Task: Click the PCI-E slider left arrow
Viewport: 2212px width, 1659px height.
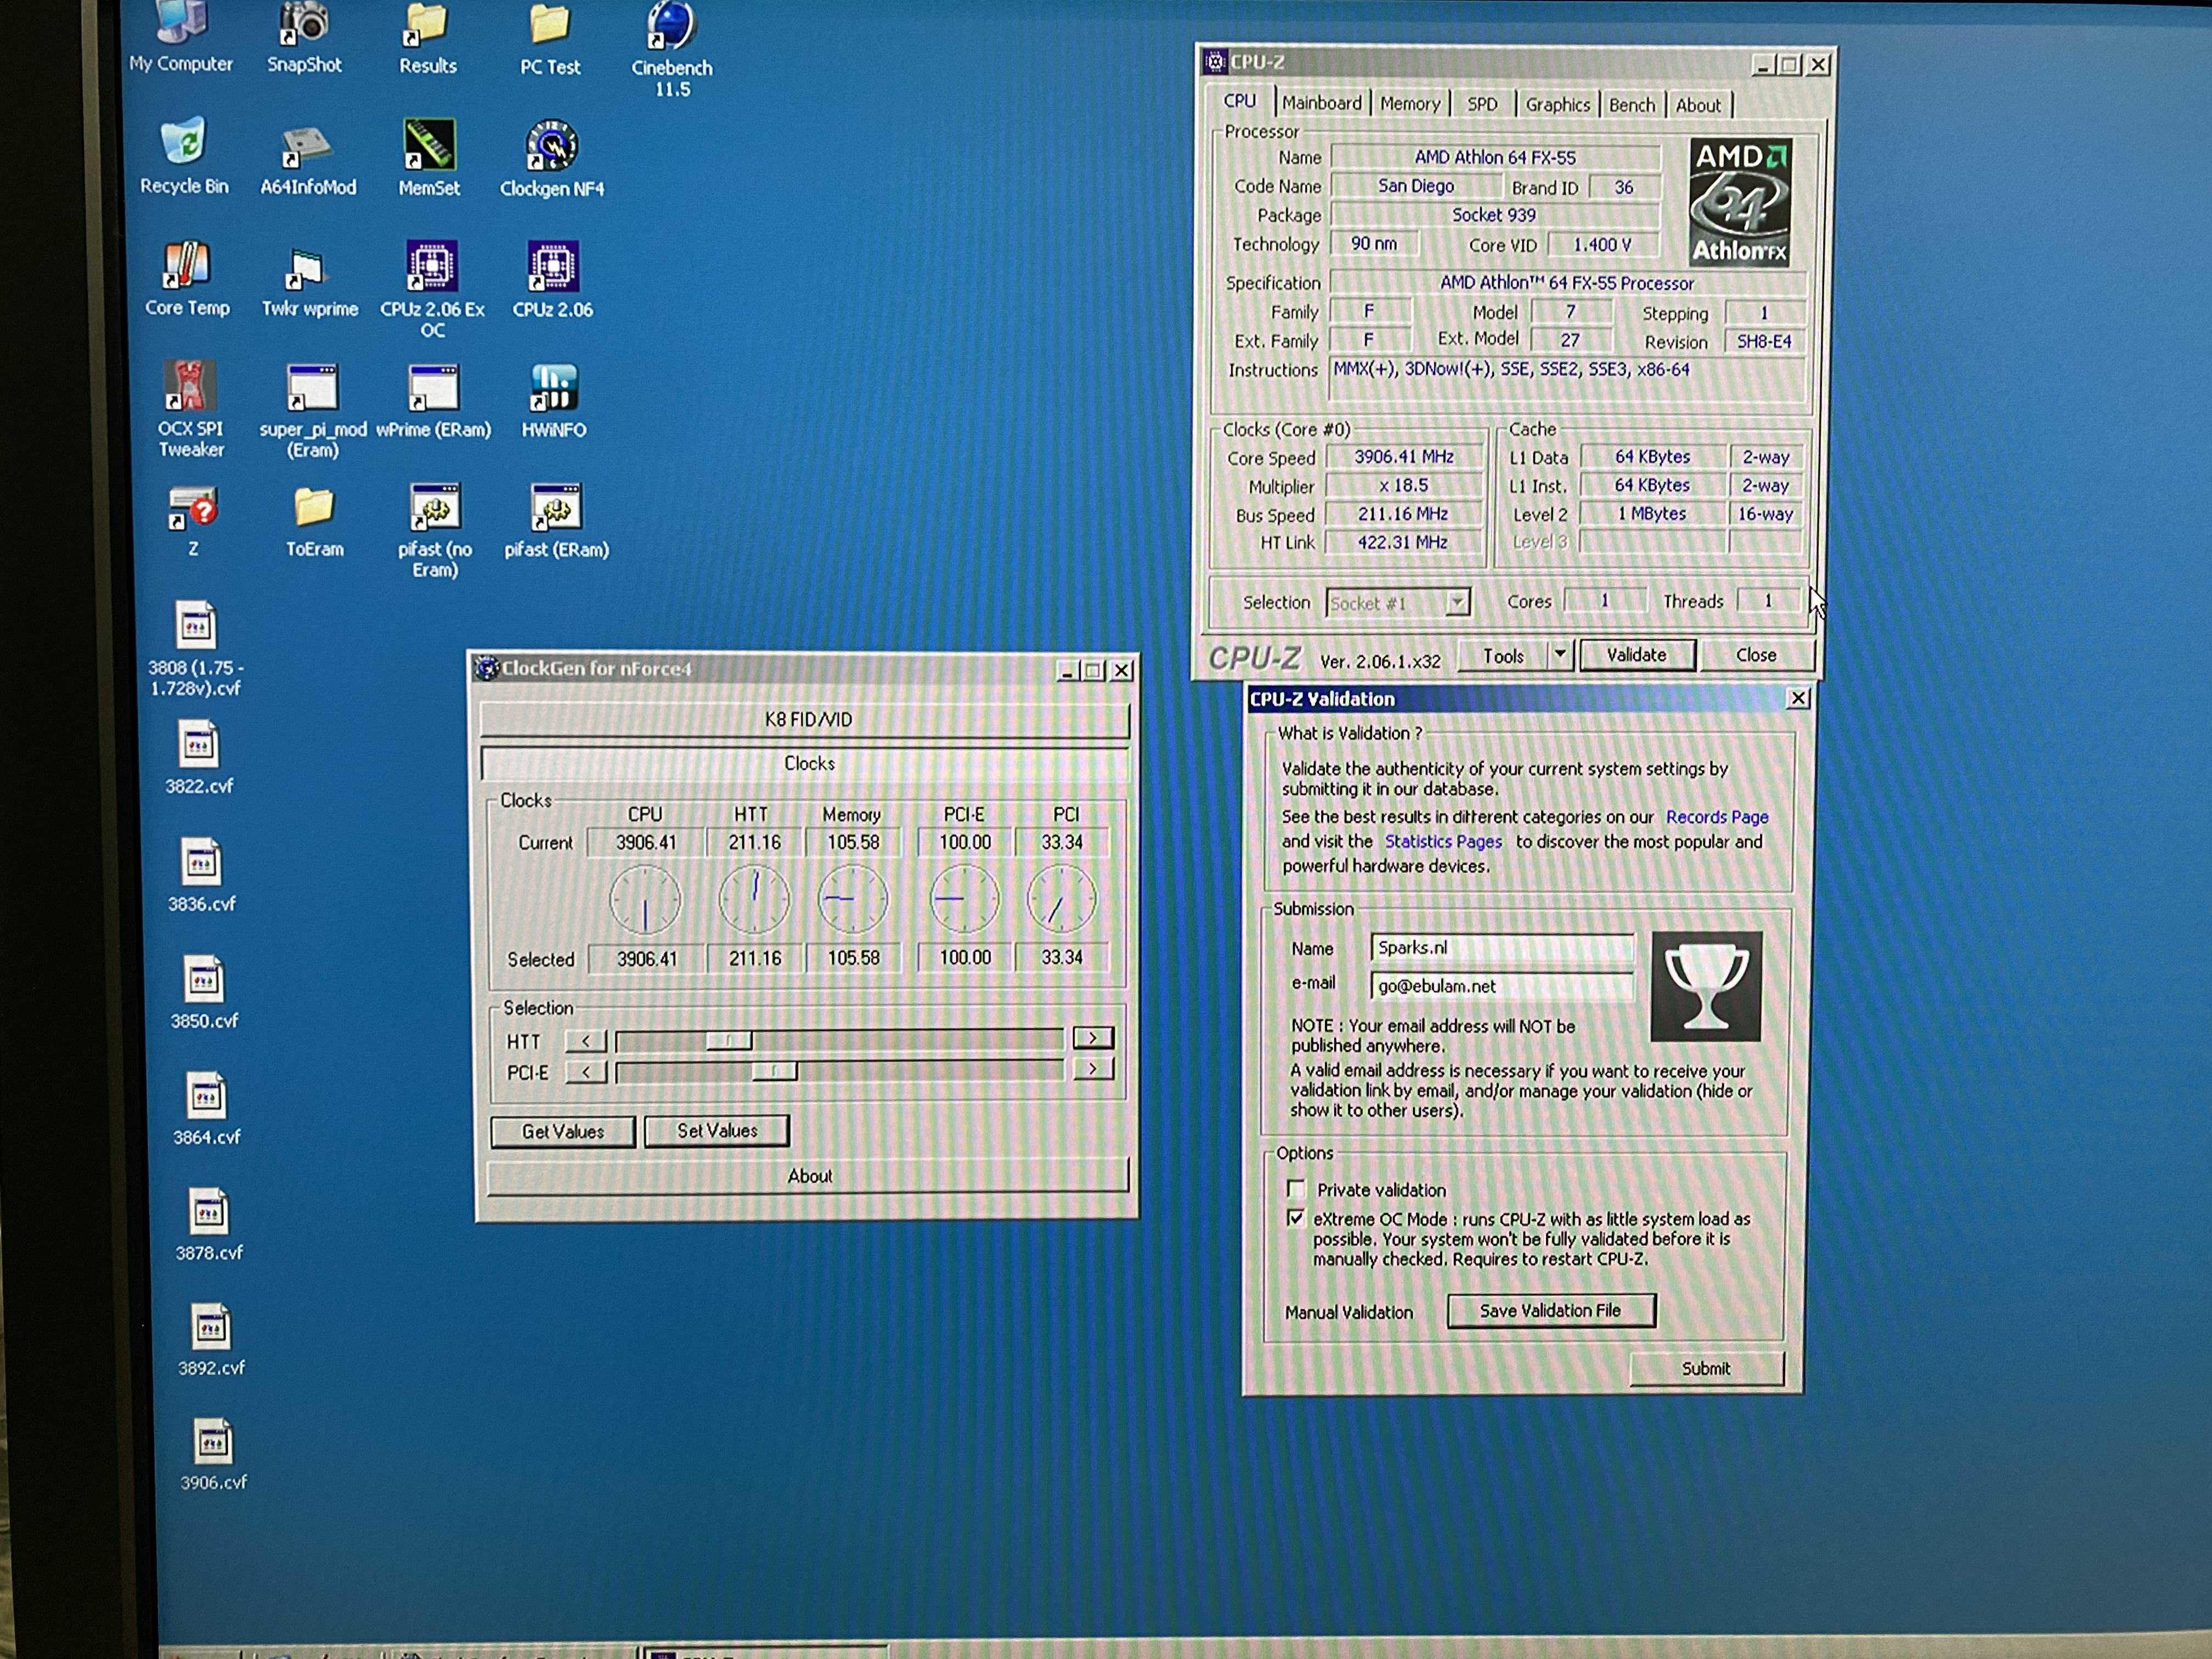Action: click(586, 1072)
